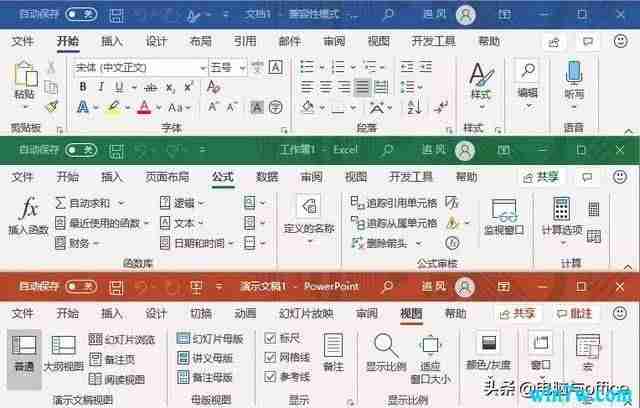
Task: Click the Sort A-Z icon in Word
Action: (x=414, y=107)
